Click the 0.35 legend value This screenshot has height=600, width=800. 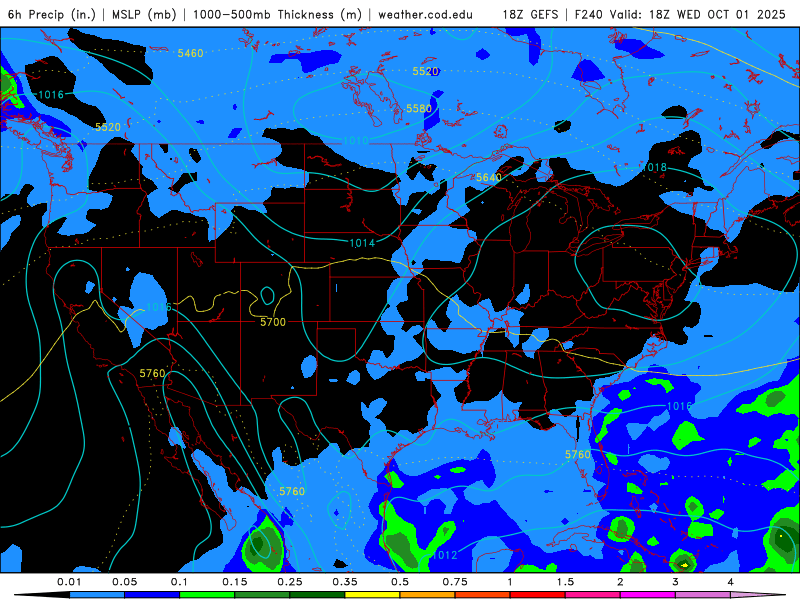pos(345,582)
